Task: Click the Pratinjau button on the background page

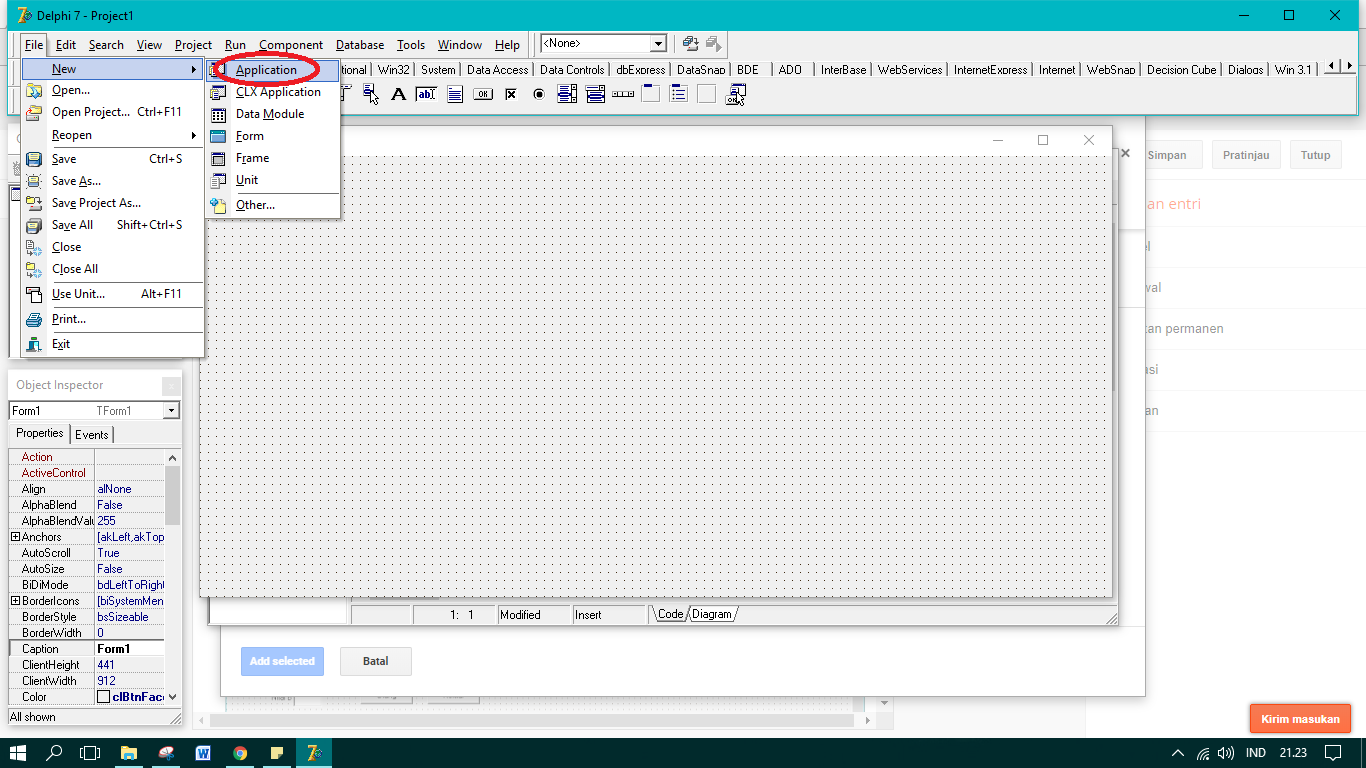Action: [x=1247, y=155]
